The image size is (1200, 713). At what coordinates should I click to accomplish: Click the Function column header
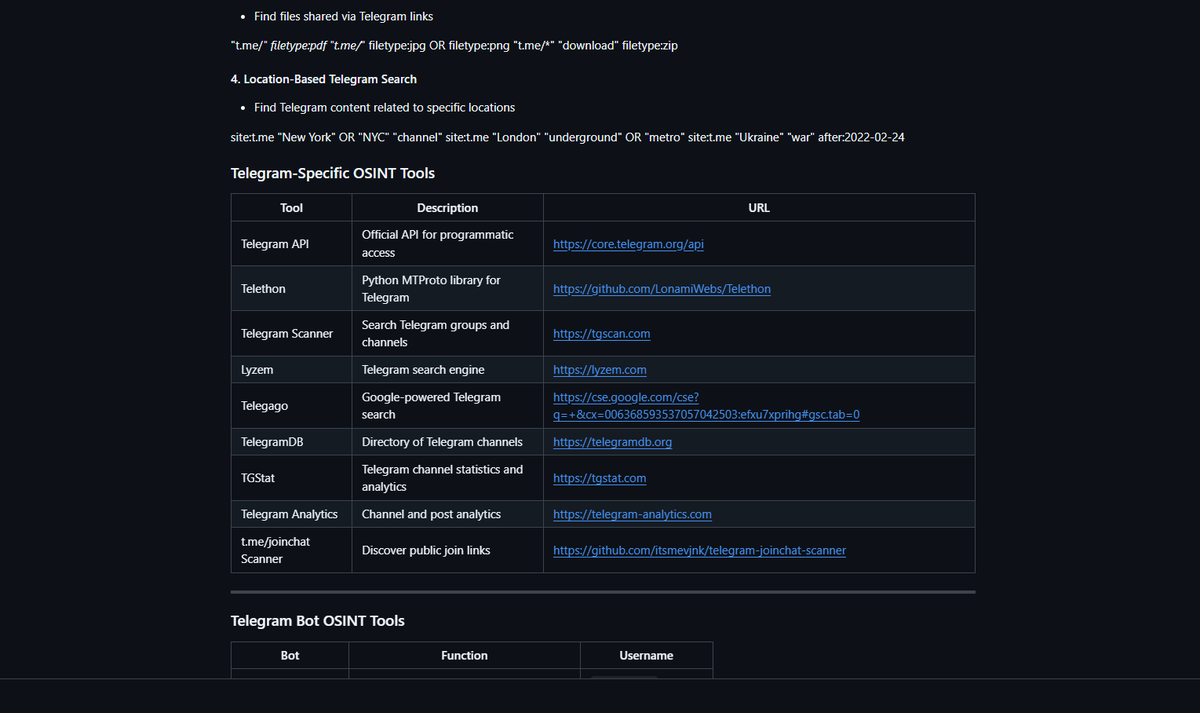pyautogui.click(x=464, y=655)
